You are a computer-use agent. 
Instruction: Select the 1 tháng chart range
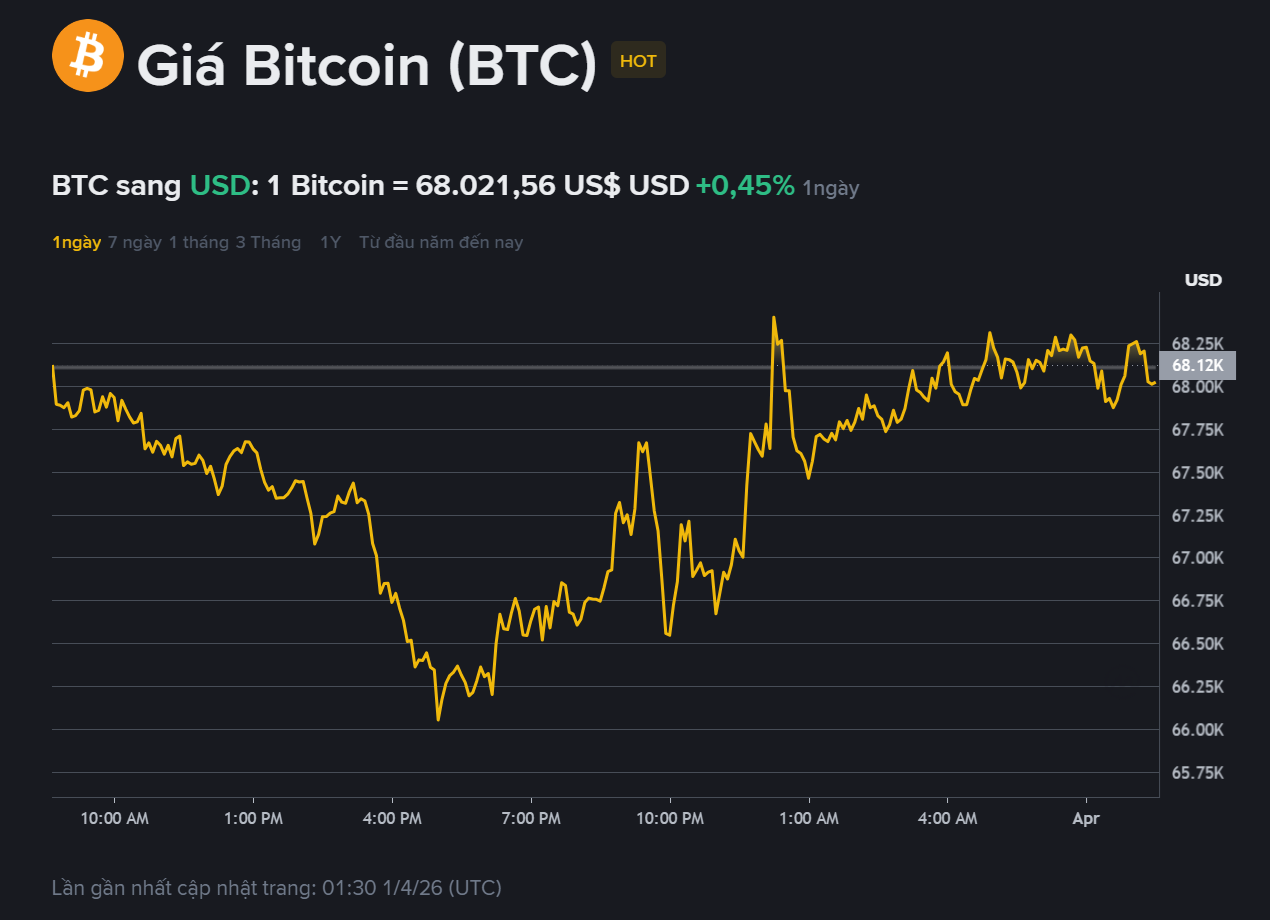(x=198, y=242)
